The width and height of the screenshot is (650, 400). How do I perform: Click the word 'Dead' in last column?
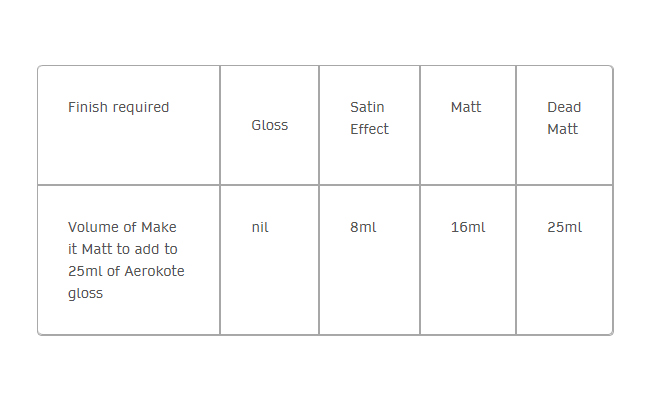pyautogui.click(x=564, y=107)
